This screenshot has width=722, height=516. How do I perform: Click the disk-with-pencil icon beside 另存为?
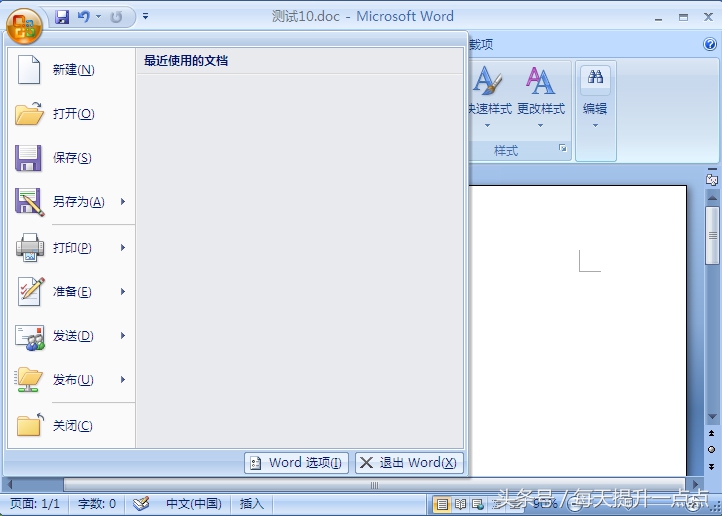click(x=29, y=202)
